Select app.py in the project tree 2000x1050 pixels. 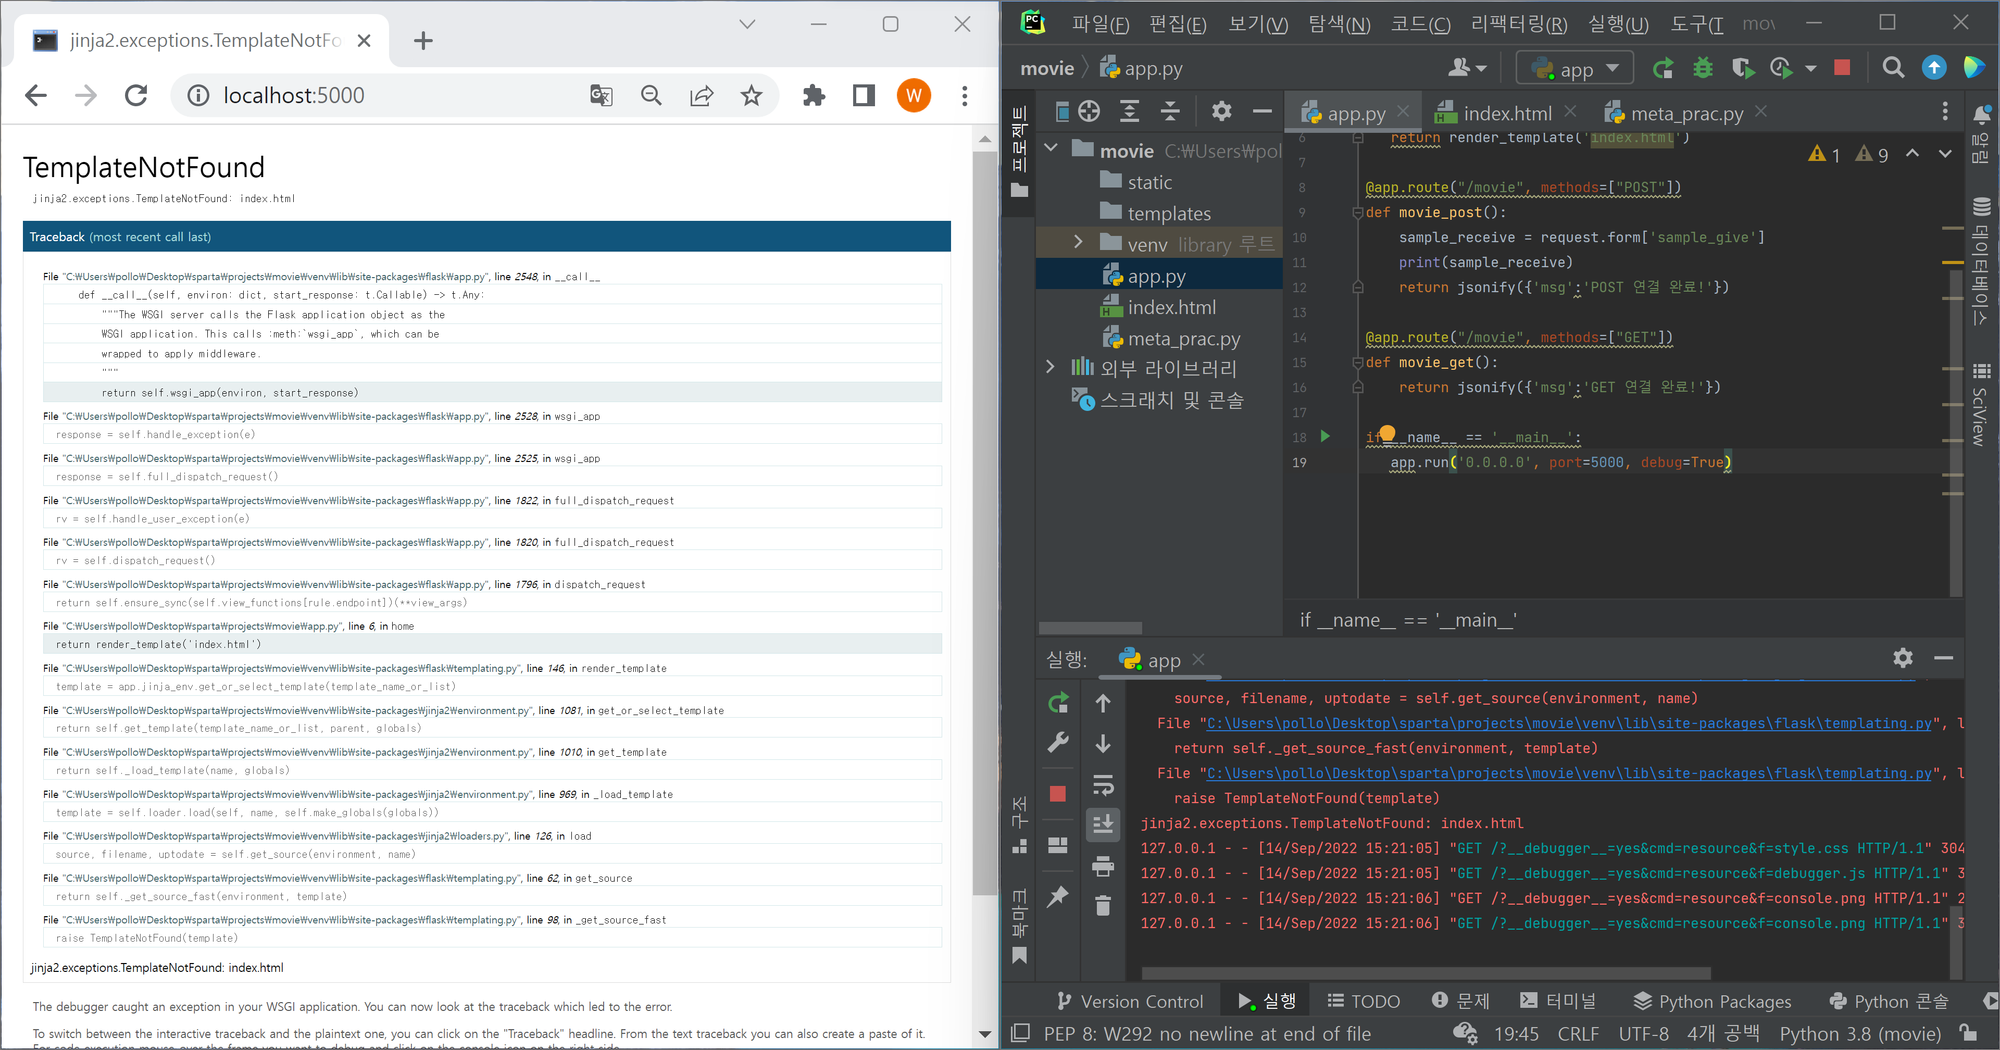pos(1156,276)
